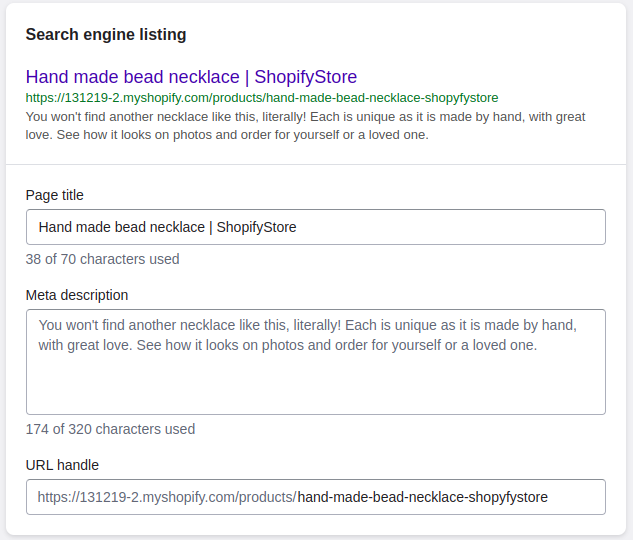Click the green preview URL
Image resolution: width=633 pixels, height=540 pixels.
point(262,98)
